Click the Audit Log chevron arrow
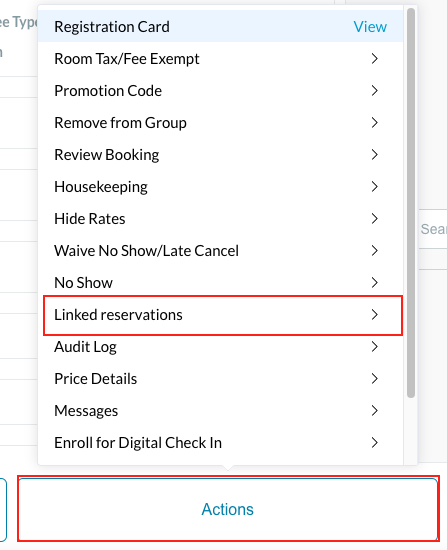 pos(374,347)
